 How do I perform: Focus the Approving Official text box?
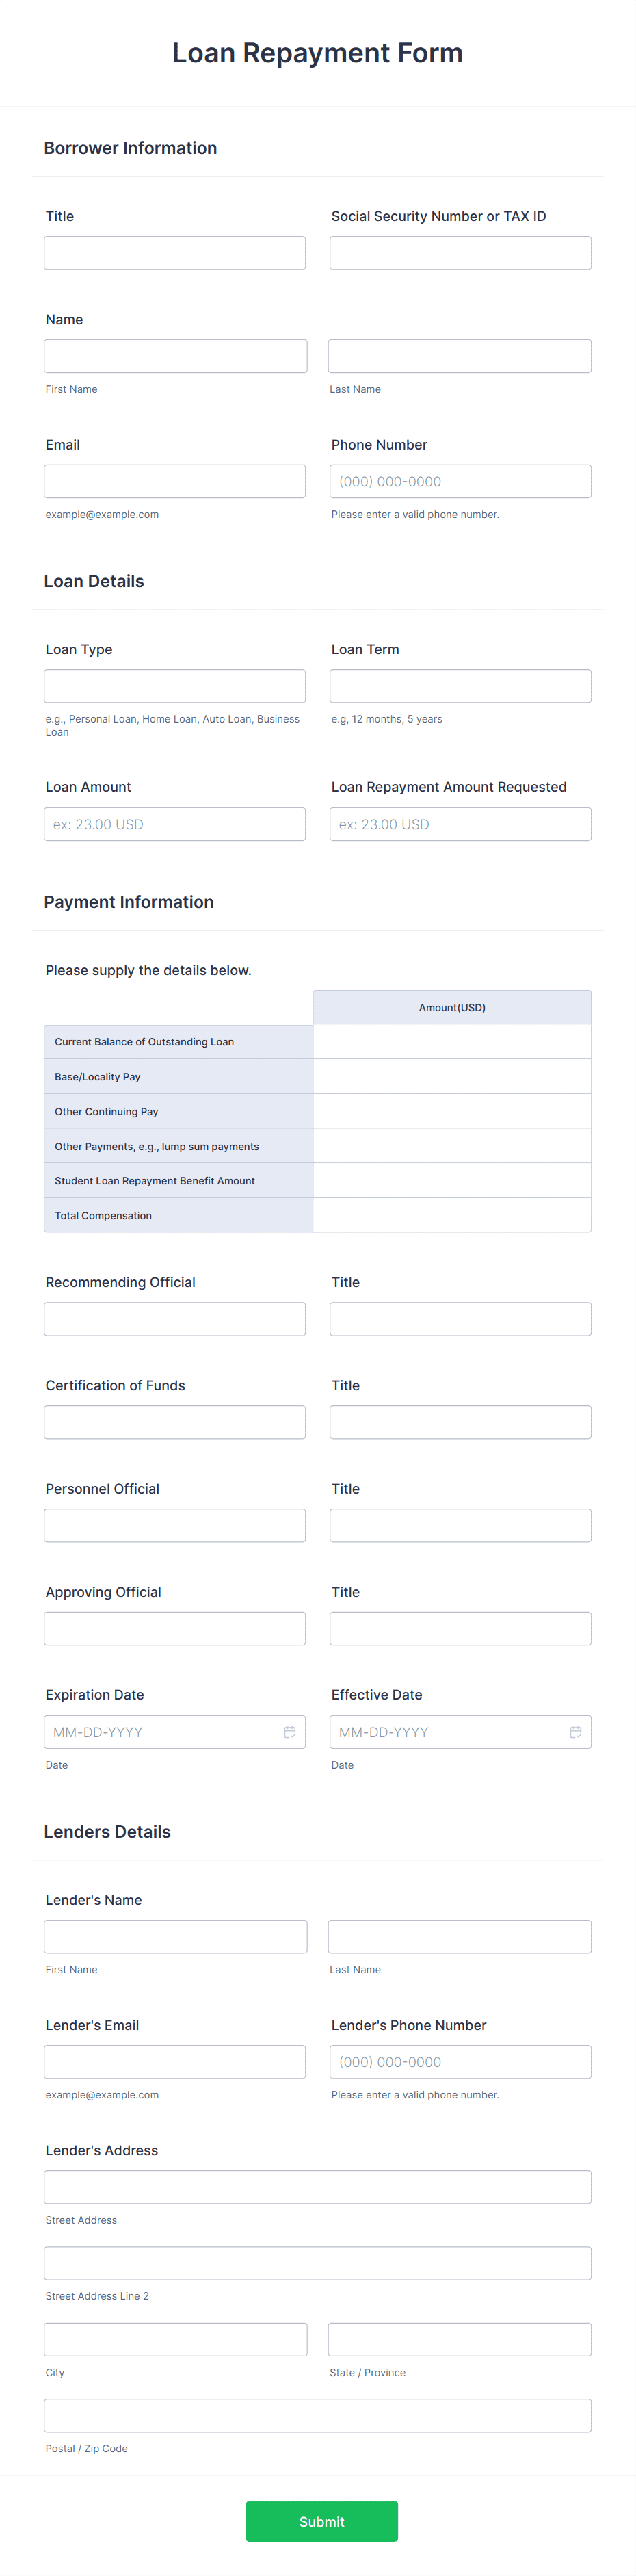[175, 1628]
